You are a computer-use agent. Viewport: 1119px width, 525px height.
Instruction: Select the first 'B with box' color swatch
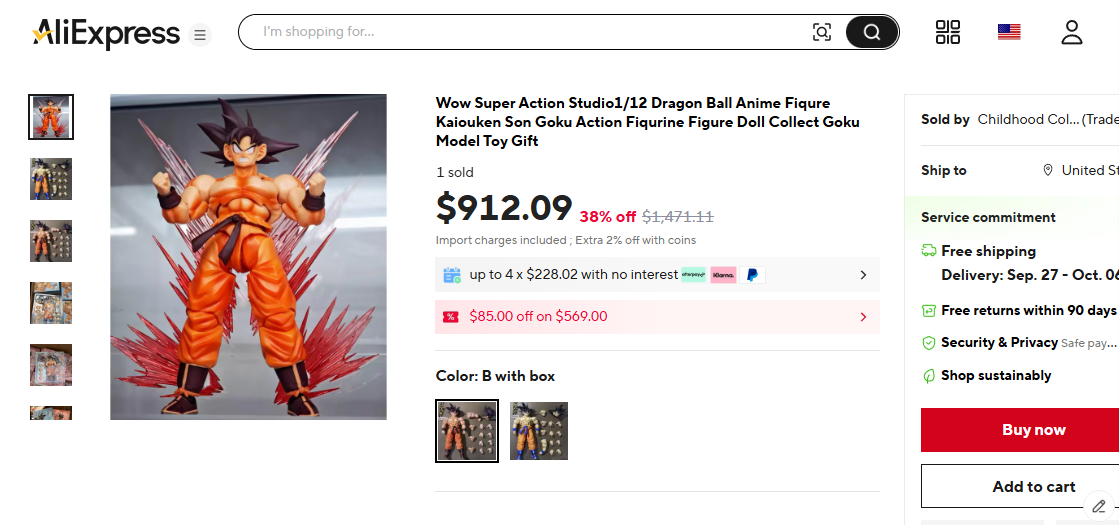click(467, 431)
